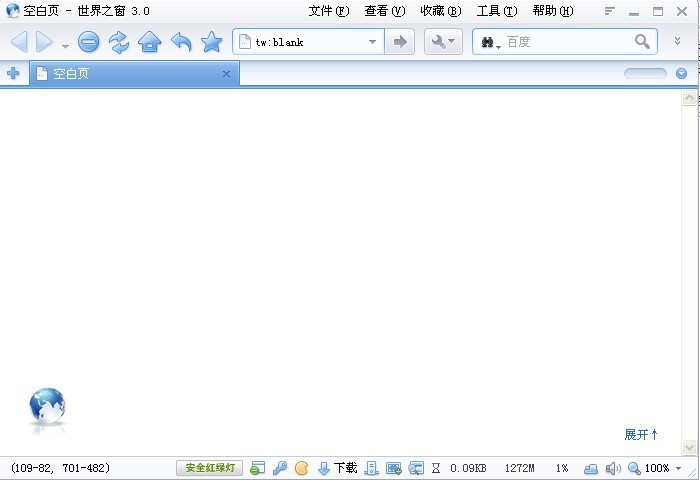Click the scrollbar down arrow
Viewport: 700px width, 480px height.
pyautogui.click(x=689, y=447)
